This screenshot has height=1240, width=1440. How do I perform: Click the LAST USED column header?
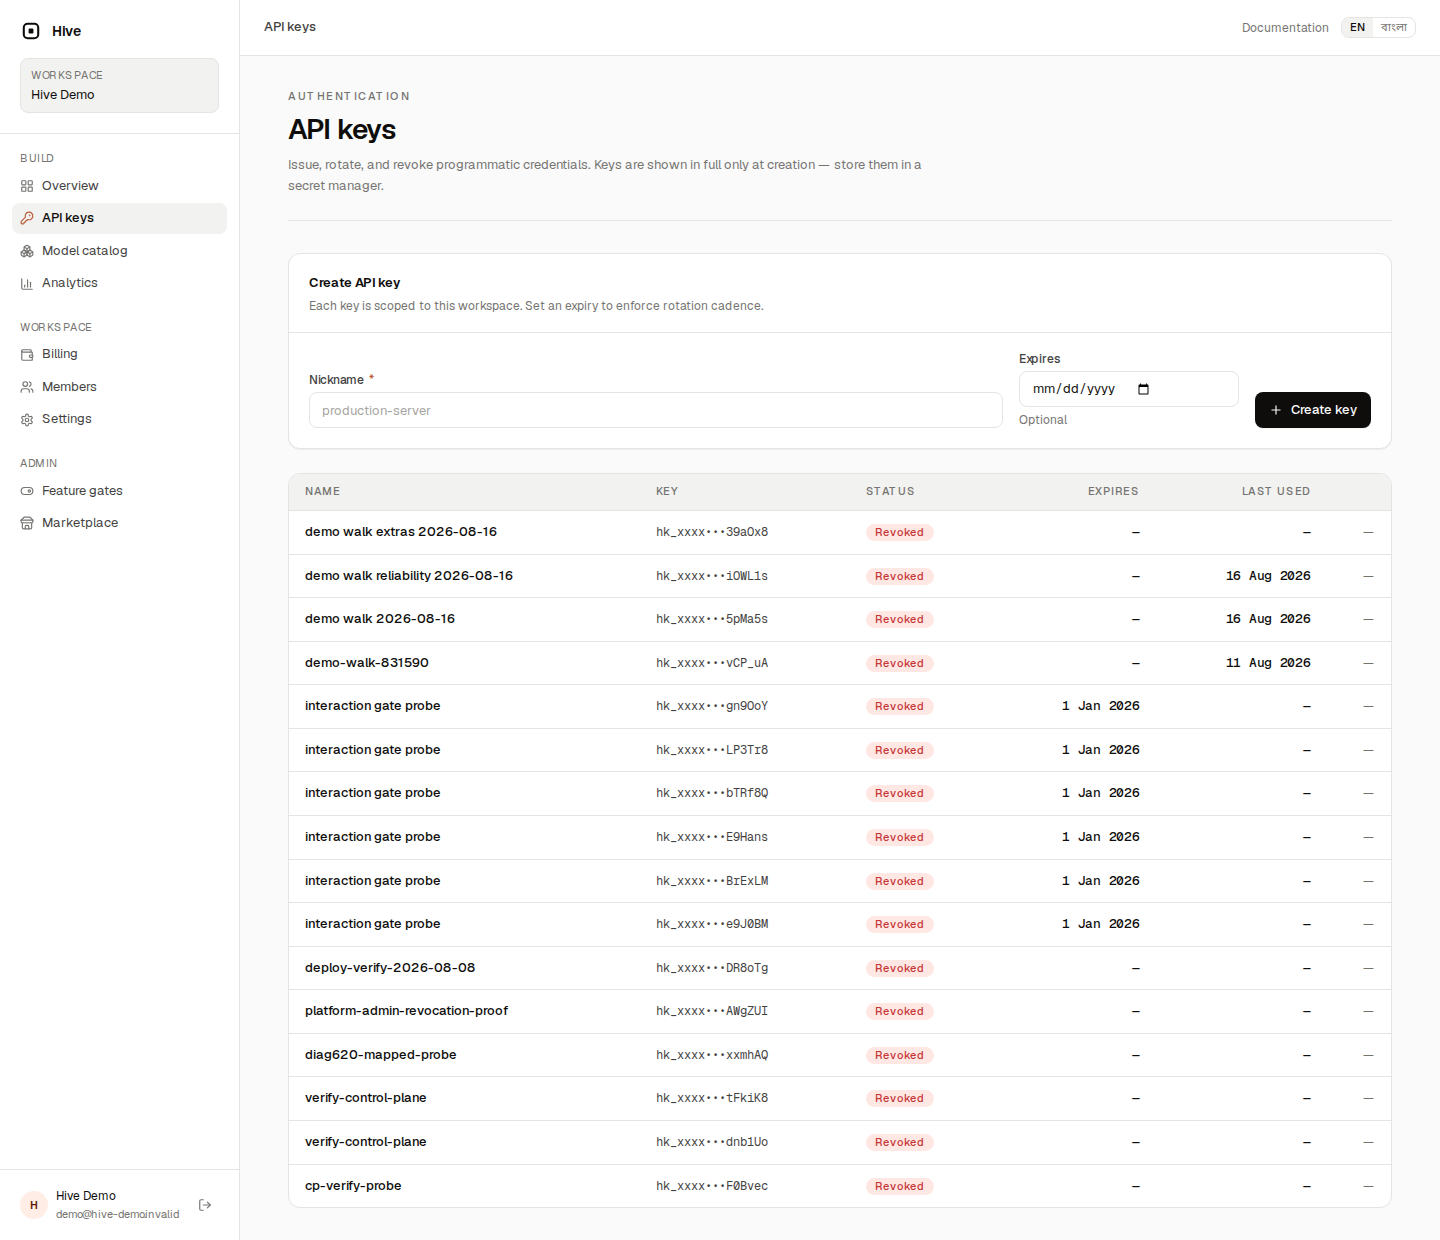(1276, 492)
